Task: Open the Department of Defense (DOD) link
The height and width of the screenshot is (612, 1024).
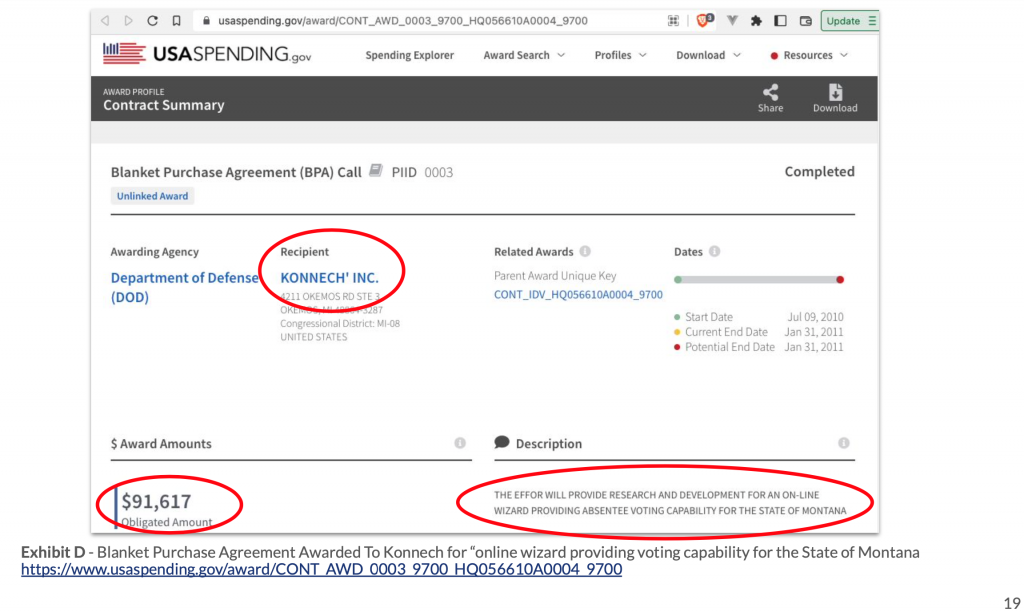Action: click(x=185, y=287)
